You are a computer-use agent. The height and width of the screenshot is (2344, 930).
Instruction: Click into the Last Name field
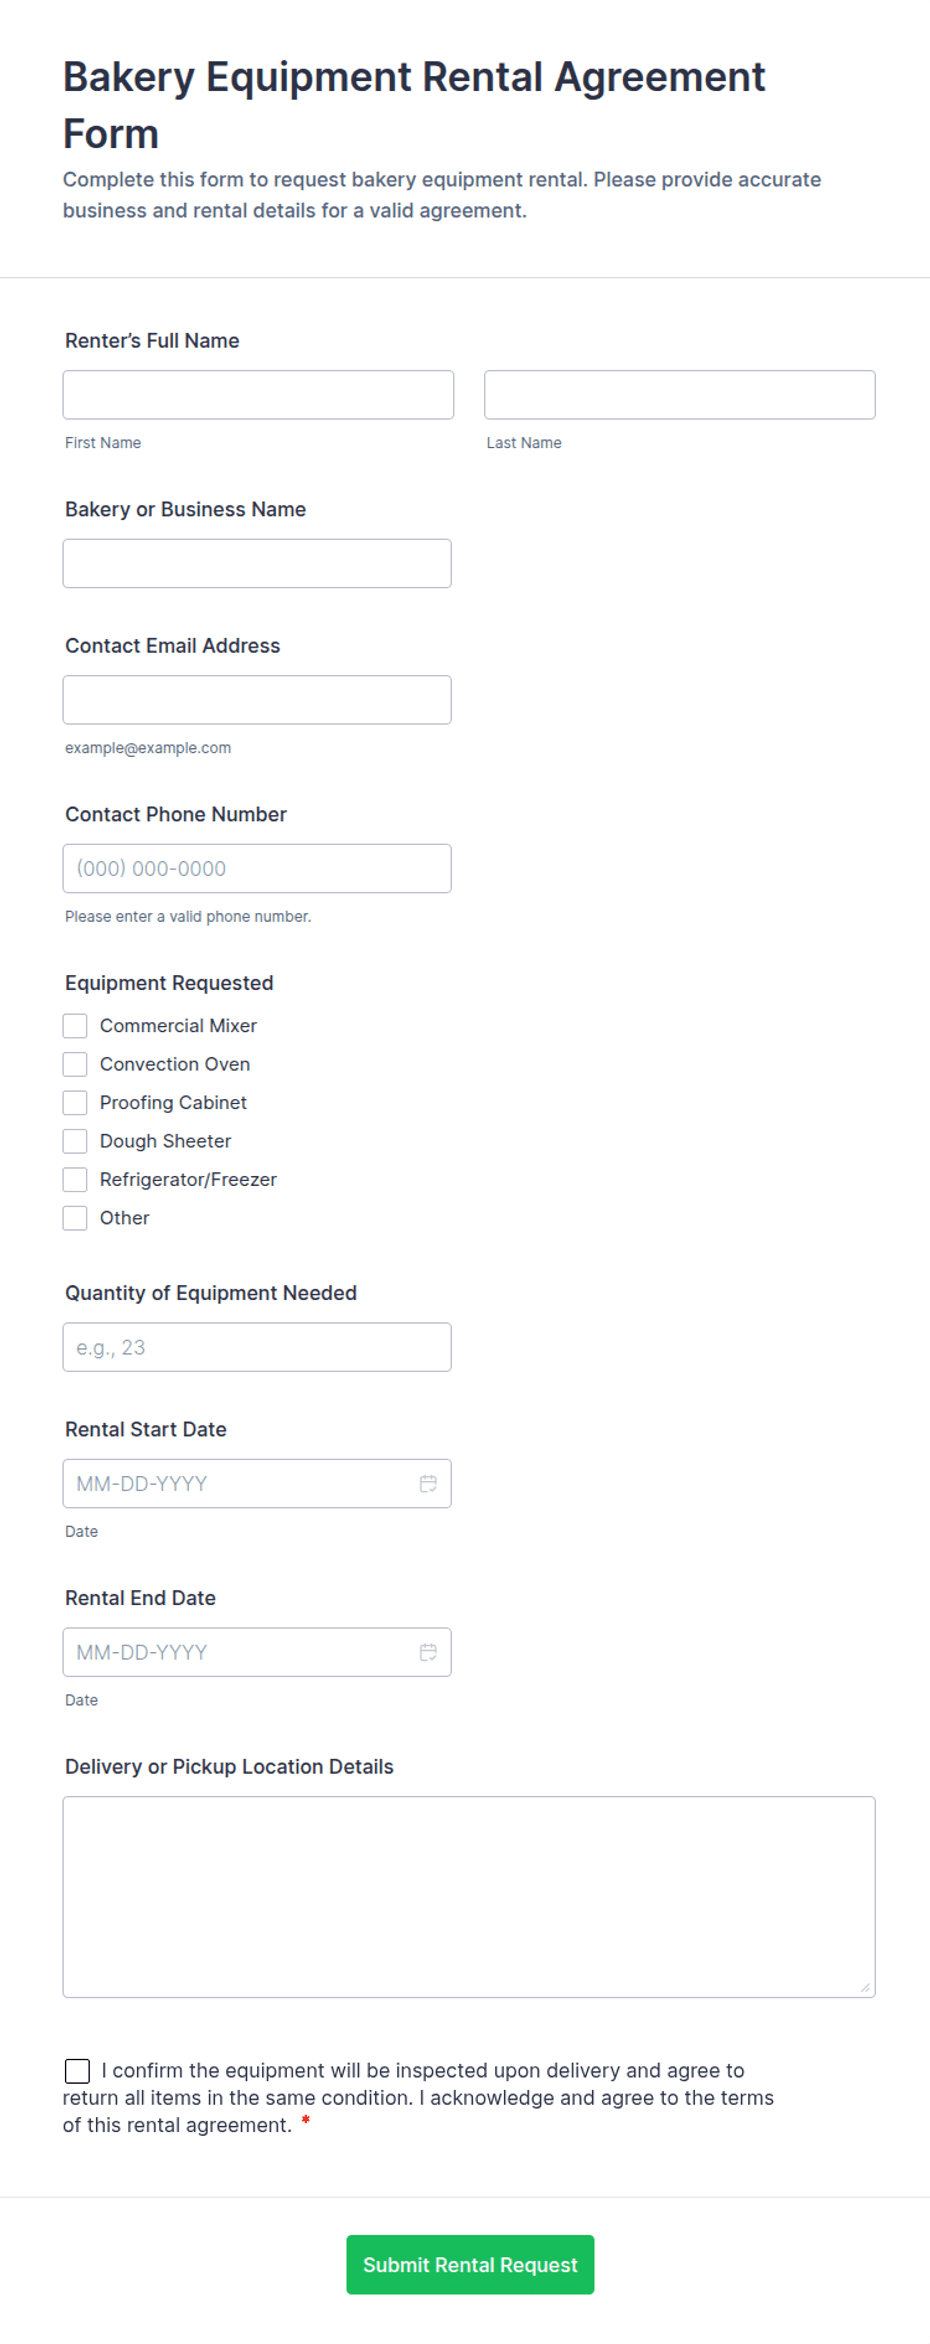tap(680, 395)
